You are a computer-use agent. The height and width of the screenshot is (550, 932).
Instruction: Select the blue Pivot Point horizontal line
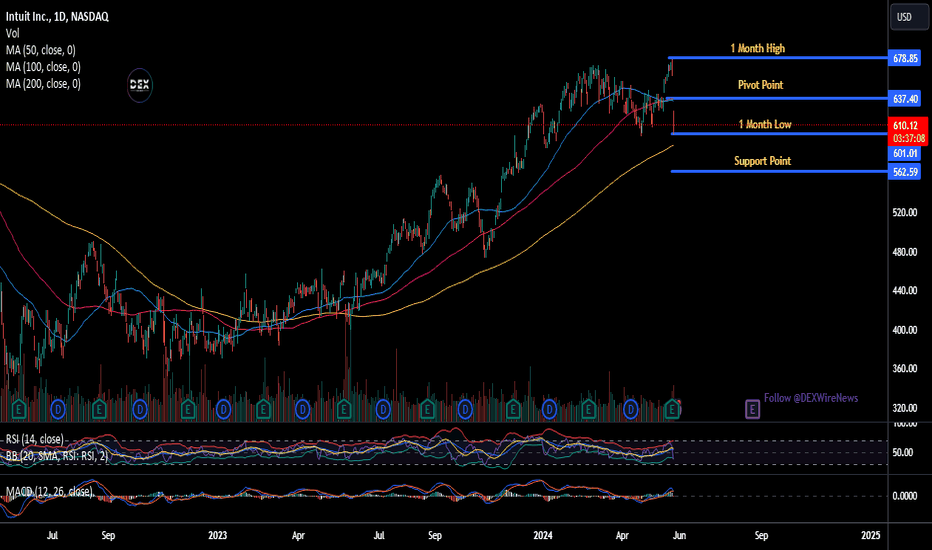[776, 98]
